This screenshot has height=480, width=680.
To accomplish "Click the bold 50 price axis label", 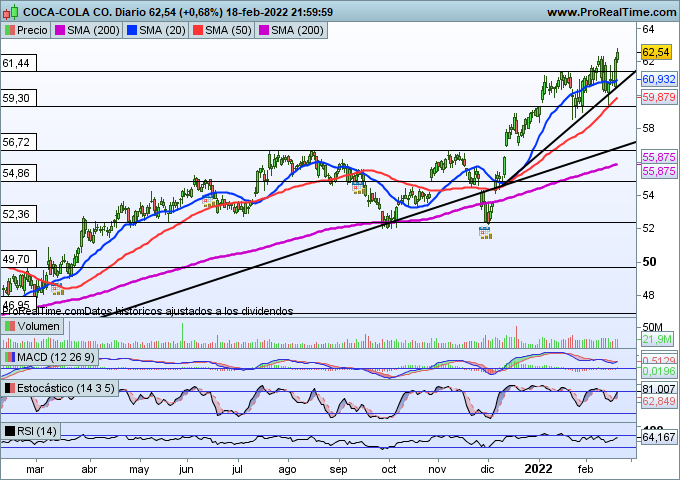I will coord(649,262).
